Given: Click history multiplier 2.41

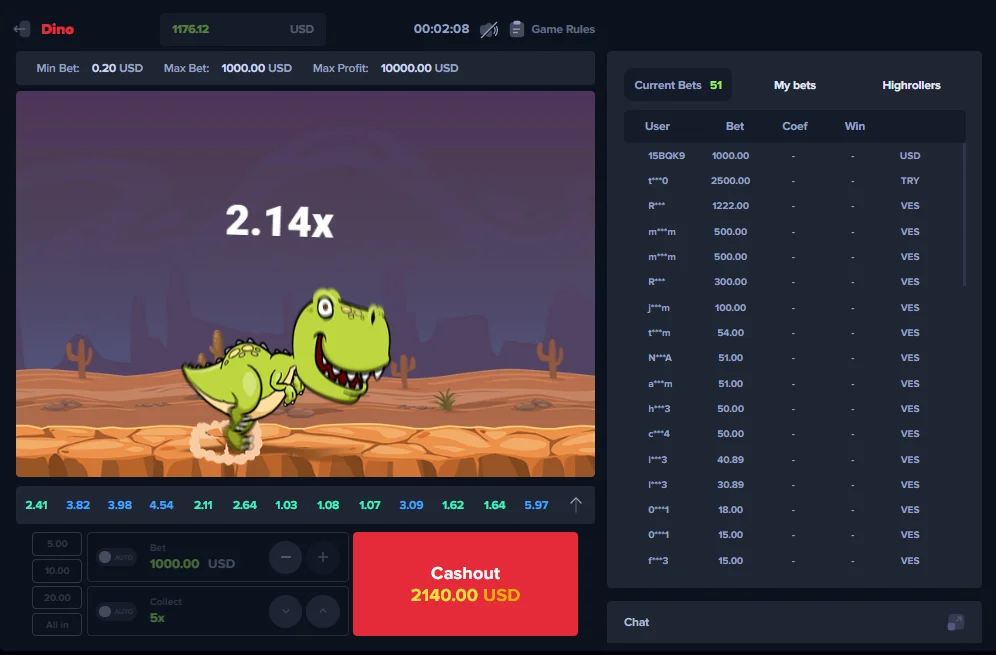Looking at the screenshot, I should pyautogui.click(x=36, y=505).
